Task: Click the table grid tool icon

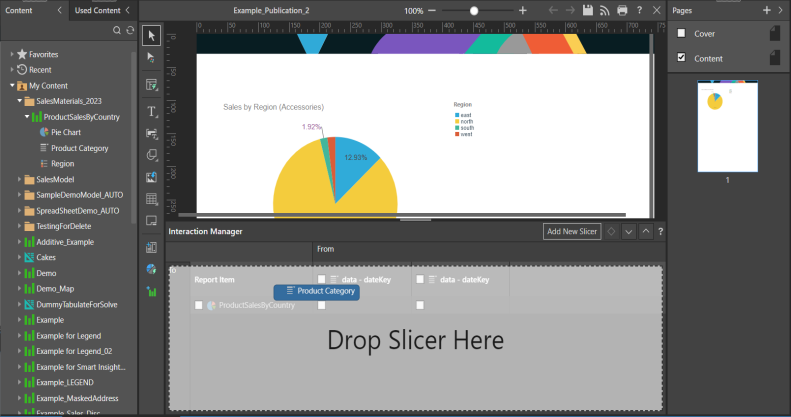Action: (152, 200)
